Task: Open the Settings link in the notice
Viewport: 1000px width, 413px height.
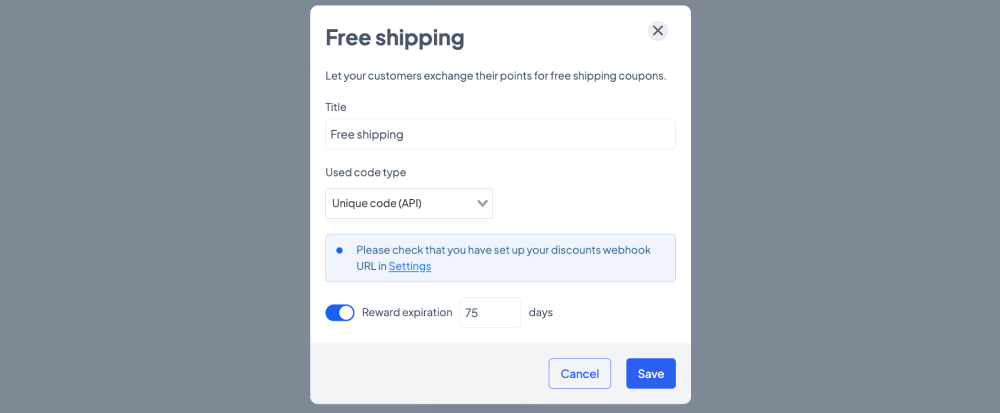Action: tap(409, 266)
